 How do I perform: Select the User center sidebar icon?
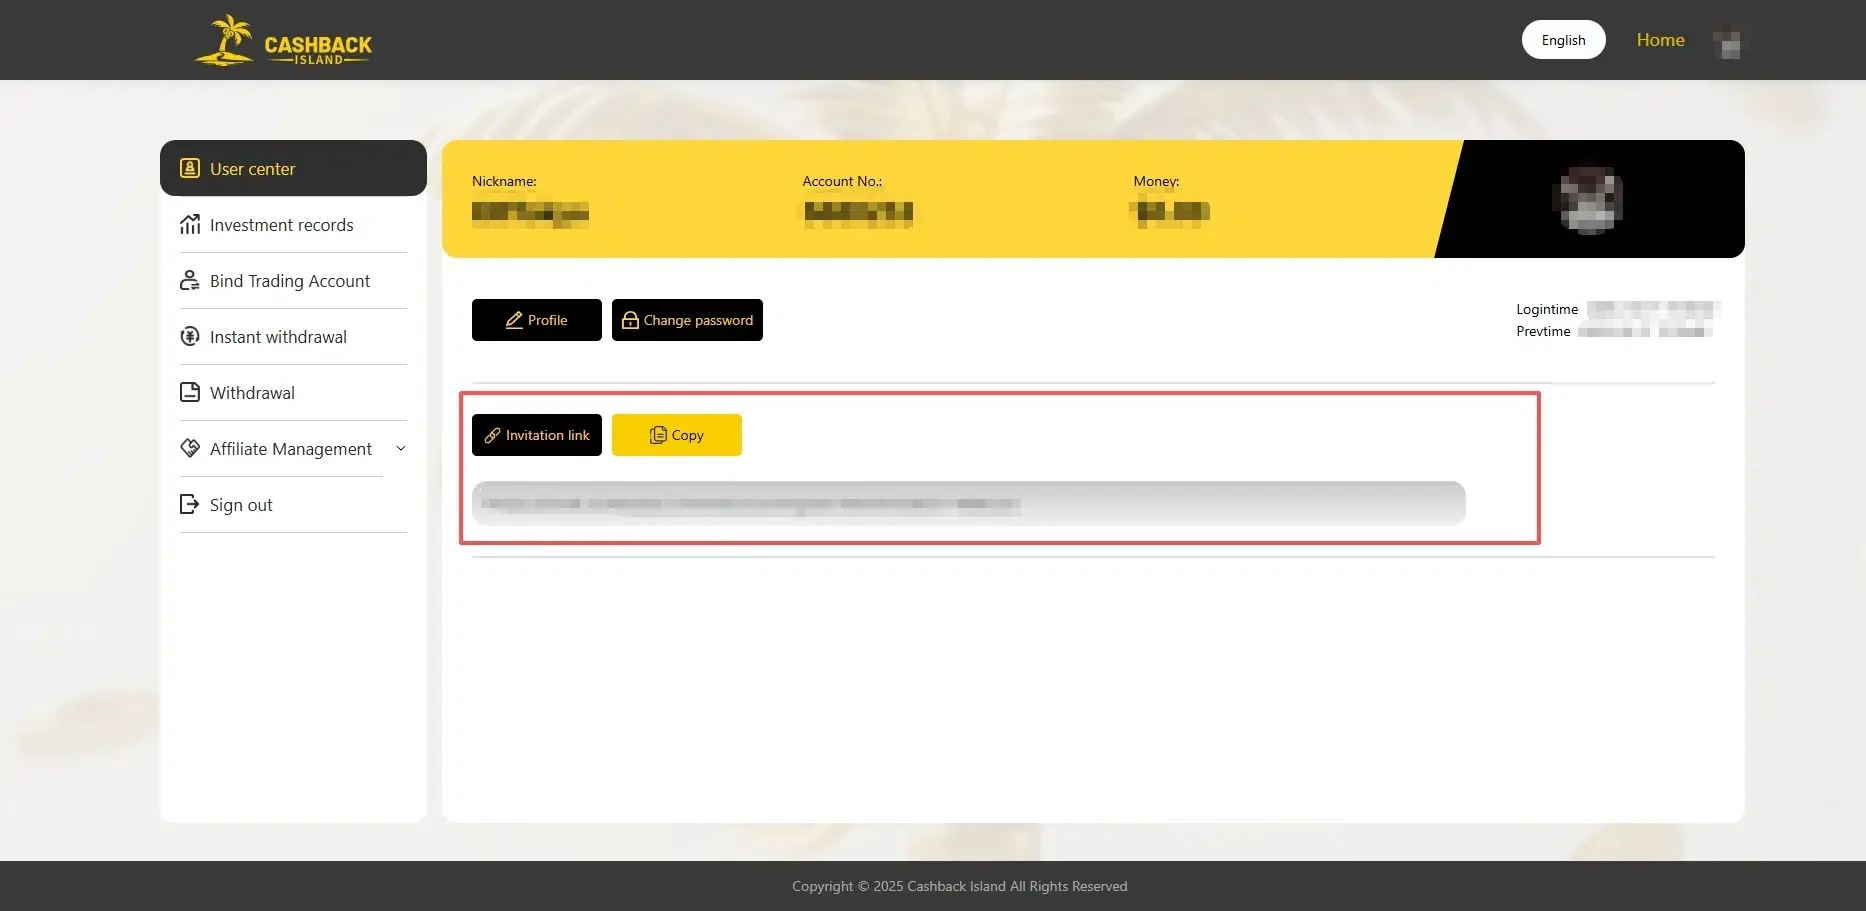click(x=190, y=168)
